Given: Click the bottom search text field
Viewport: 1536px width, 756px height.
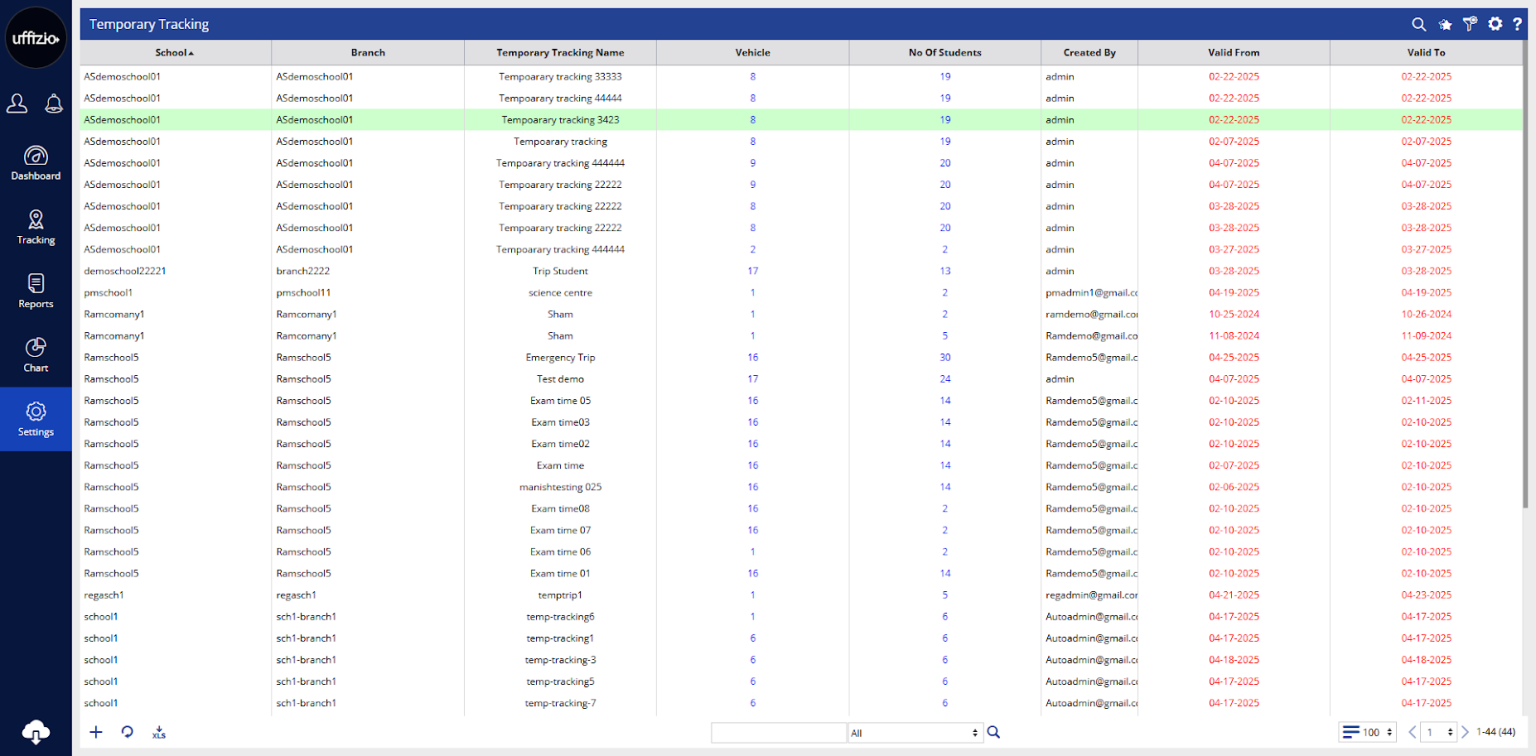Looking at the screenshot, I should (x=778, y=733).
